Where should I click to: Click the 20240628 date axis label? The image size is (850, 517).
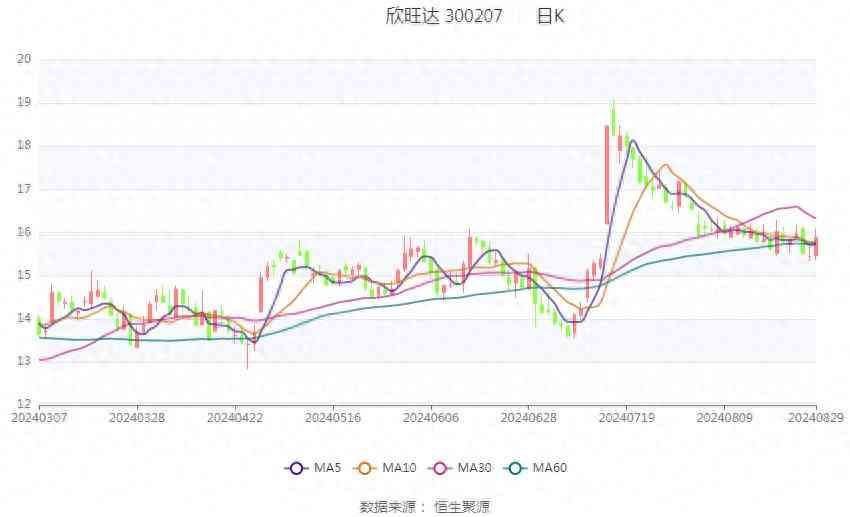(528, 416)
